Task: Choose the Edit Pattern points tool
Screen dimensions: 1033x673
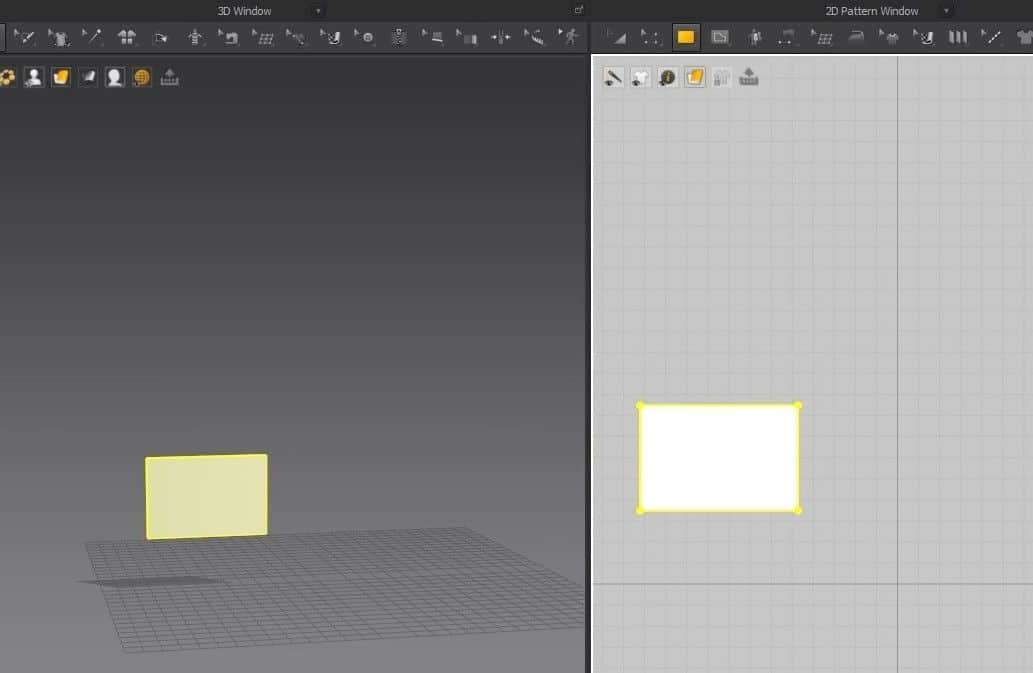Action: 650,38
